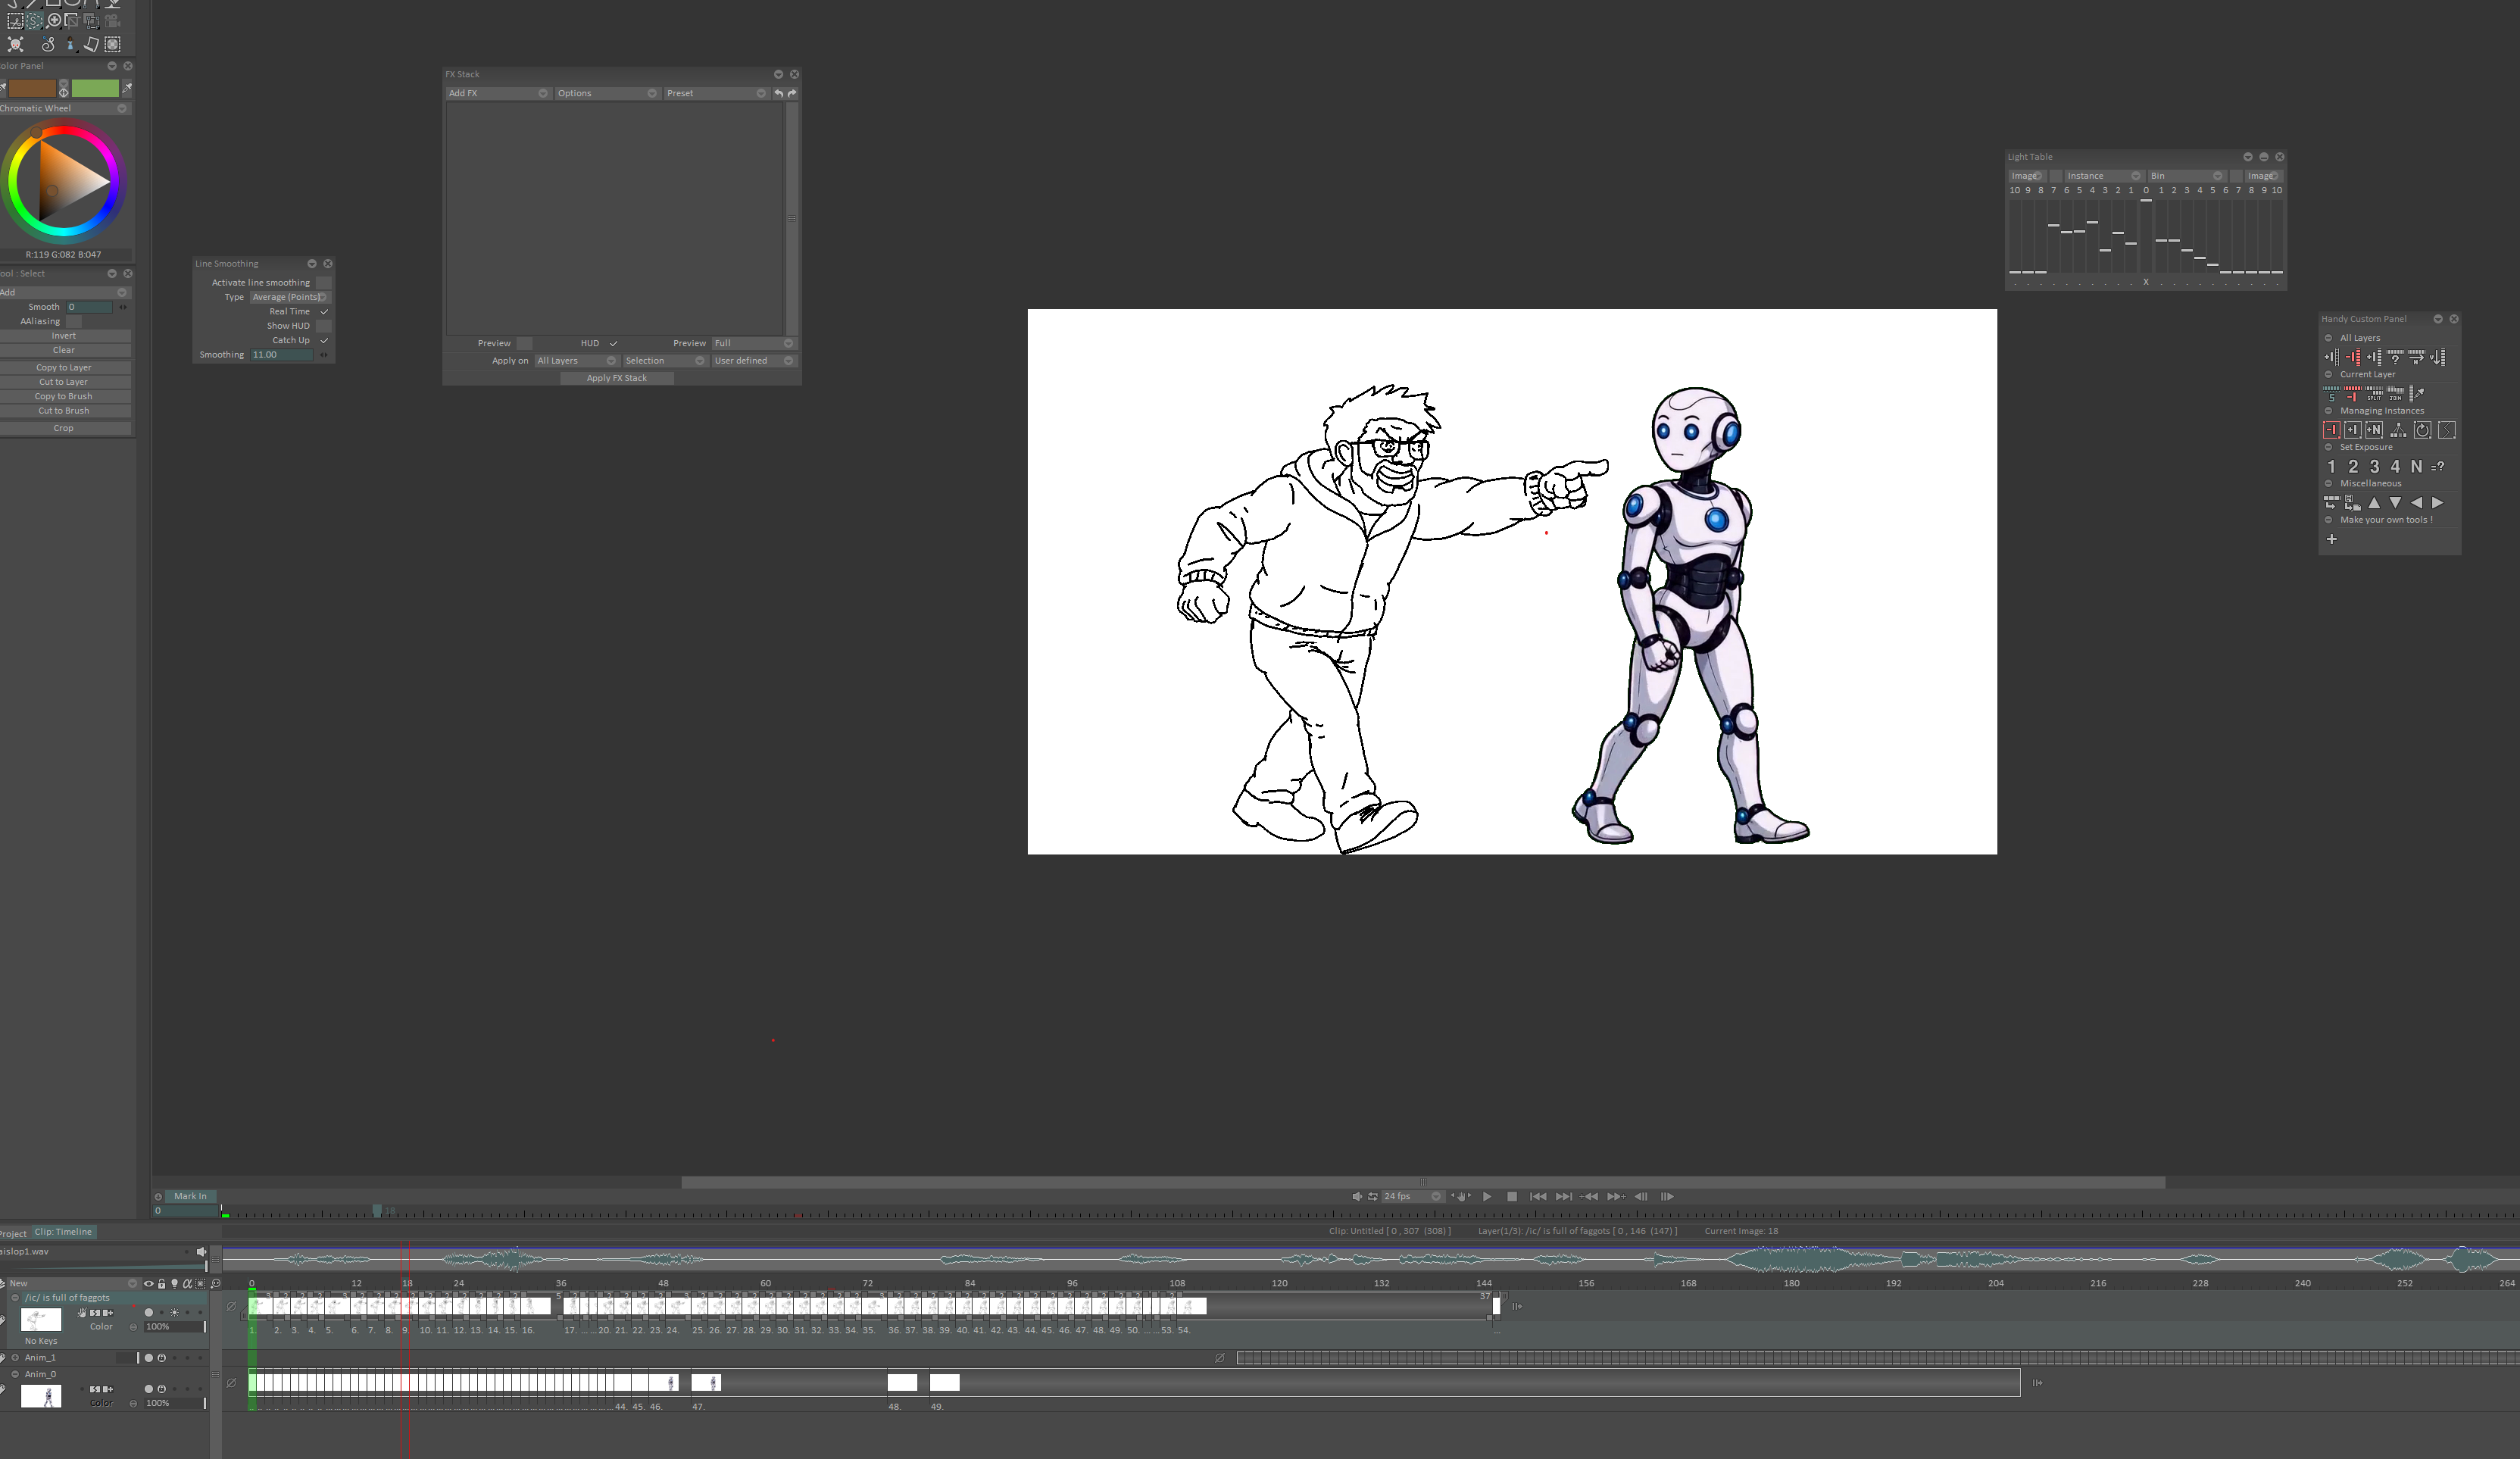Toggle the Real Time checkbox
Viewport: 2520px width, 1459px height.
pos(324,312)
